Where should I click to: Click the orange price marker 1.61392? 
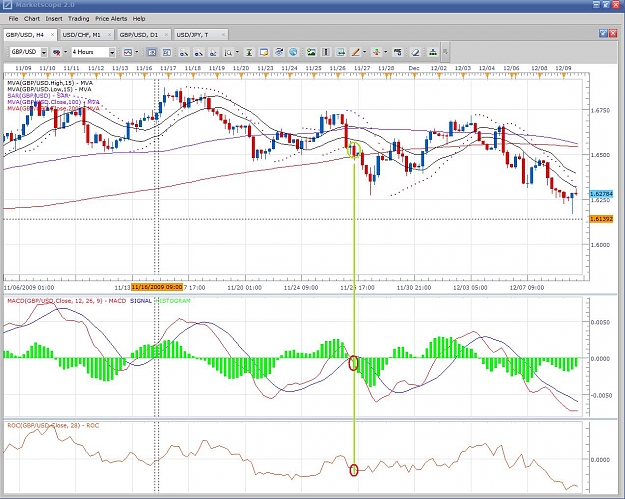pyautogui.click(x=601, y=219)
